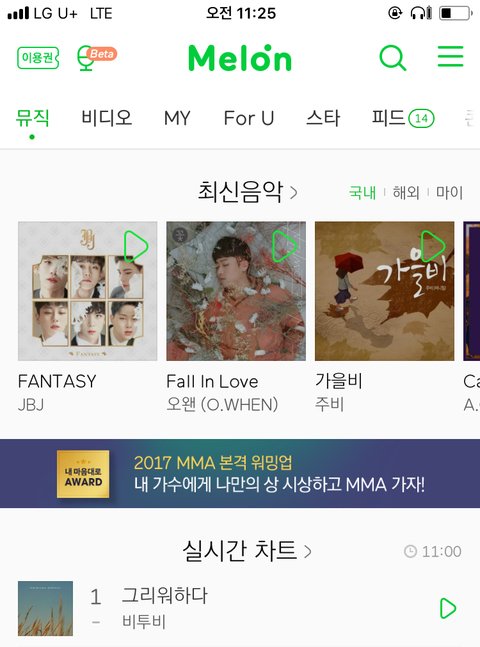The image size is (480, 647).
Task: Switch filter to 해외
Action: click(406, 192)
